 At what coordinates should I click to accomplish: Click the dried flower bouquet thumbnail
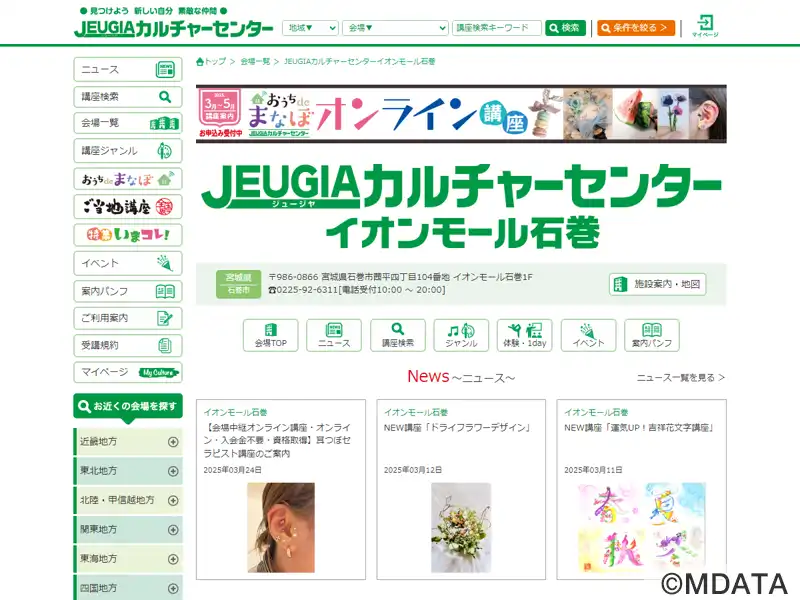tap(461, 528)
